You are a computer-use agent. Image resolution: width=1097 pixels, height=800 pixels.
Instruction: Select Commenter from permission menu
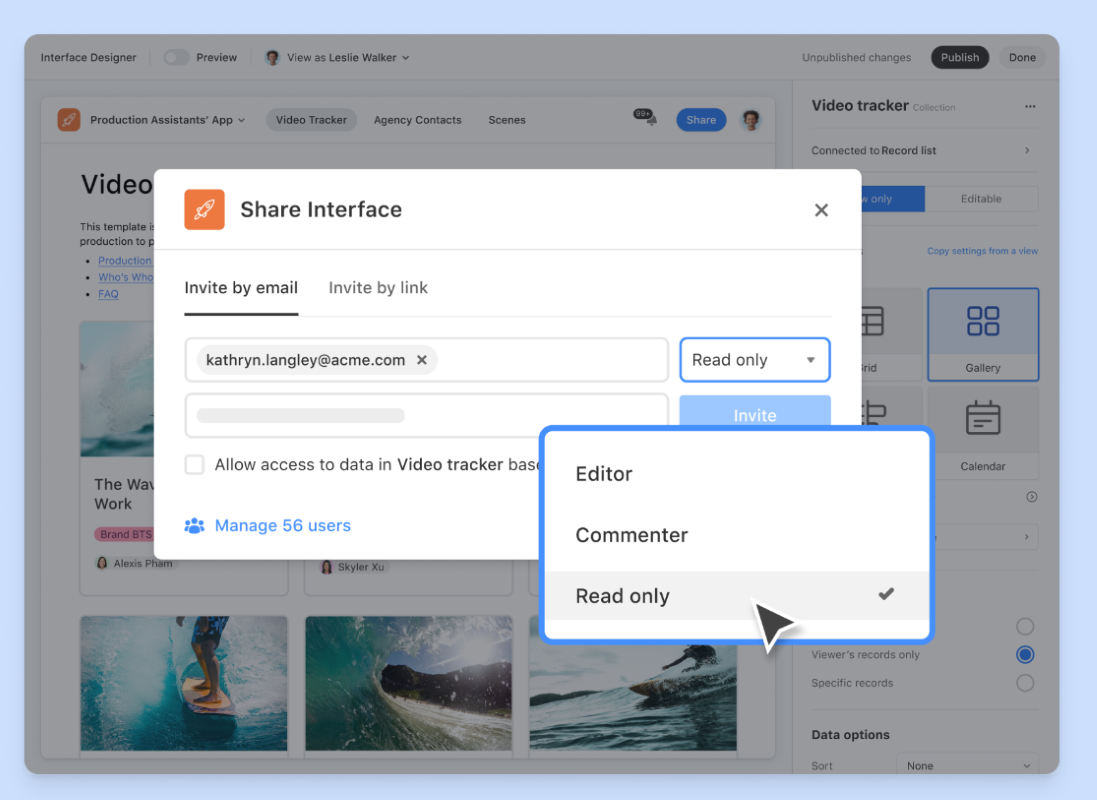[x=737, y=535]
